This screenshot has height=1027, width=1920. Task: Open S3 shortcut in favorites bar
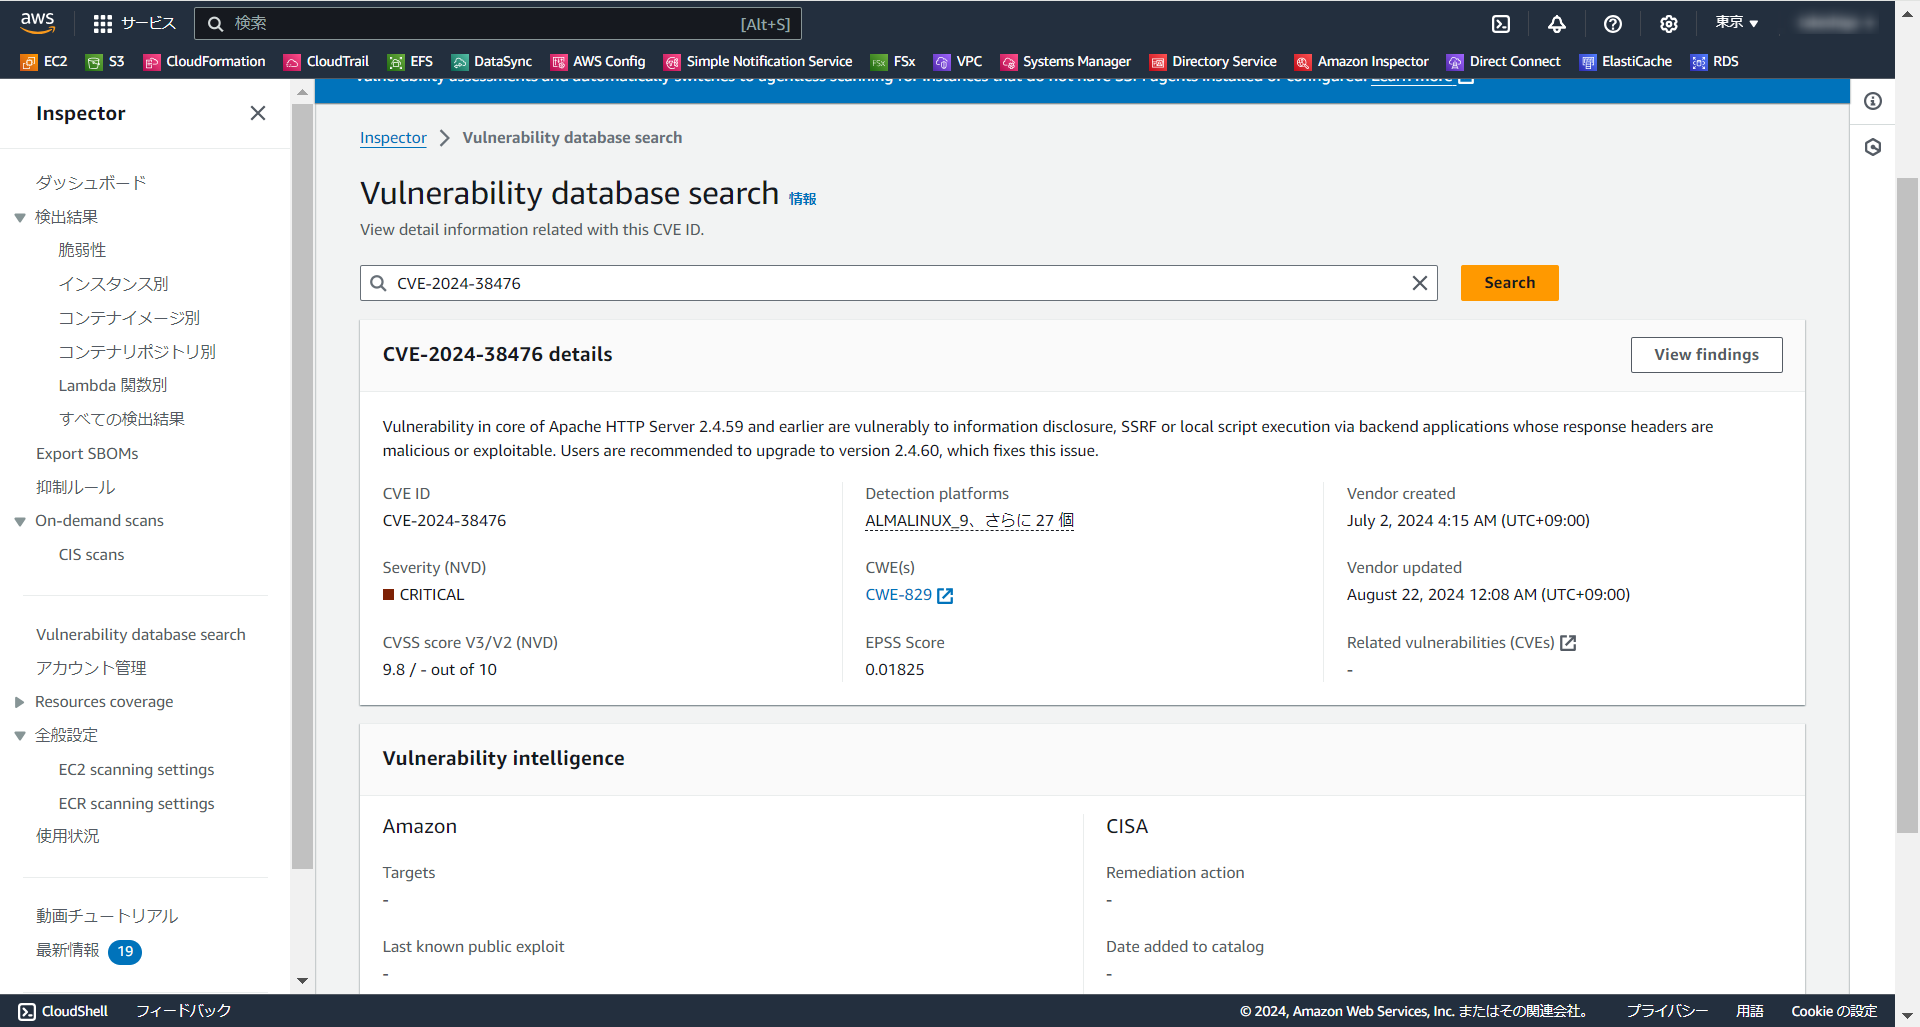(x=105, y=61)
